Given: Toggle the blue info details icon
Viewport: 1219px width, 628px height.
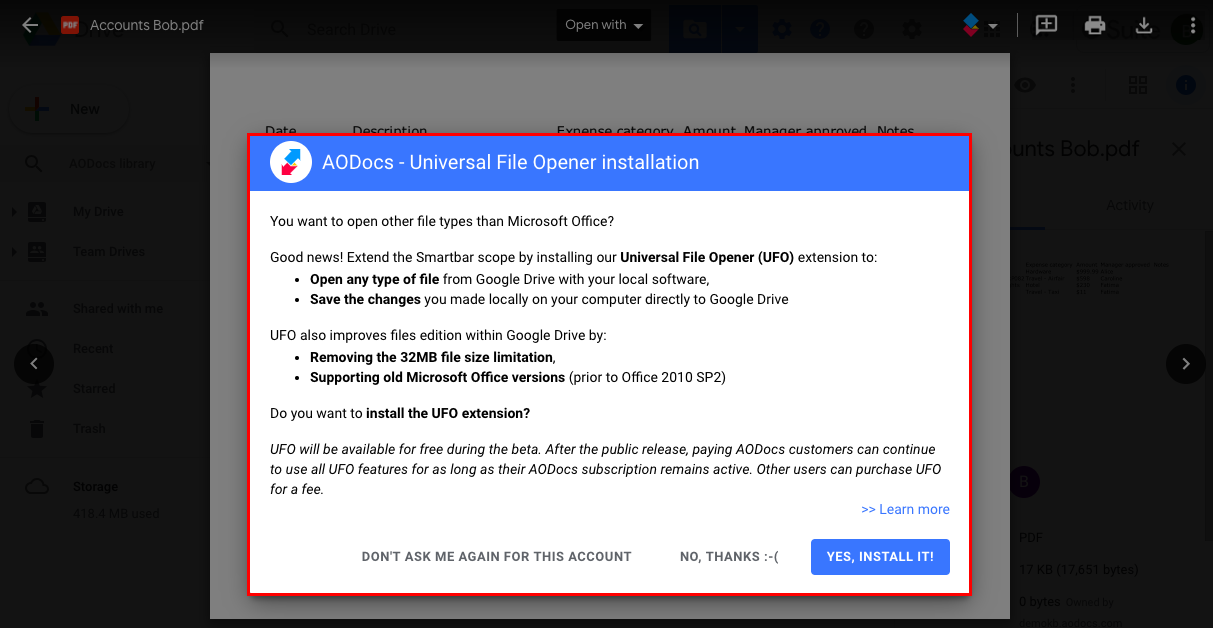Looking at the screenshot, I should coord(1186,86).
